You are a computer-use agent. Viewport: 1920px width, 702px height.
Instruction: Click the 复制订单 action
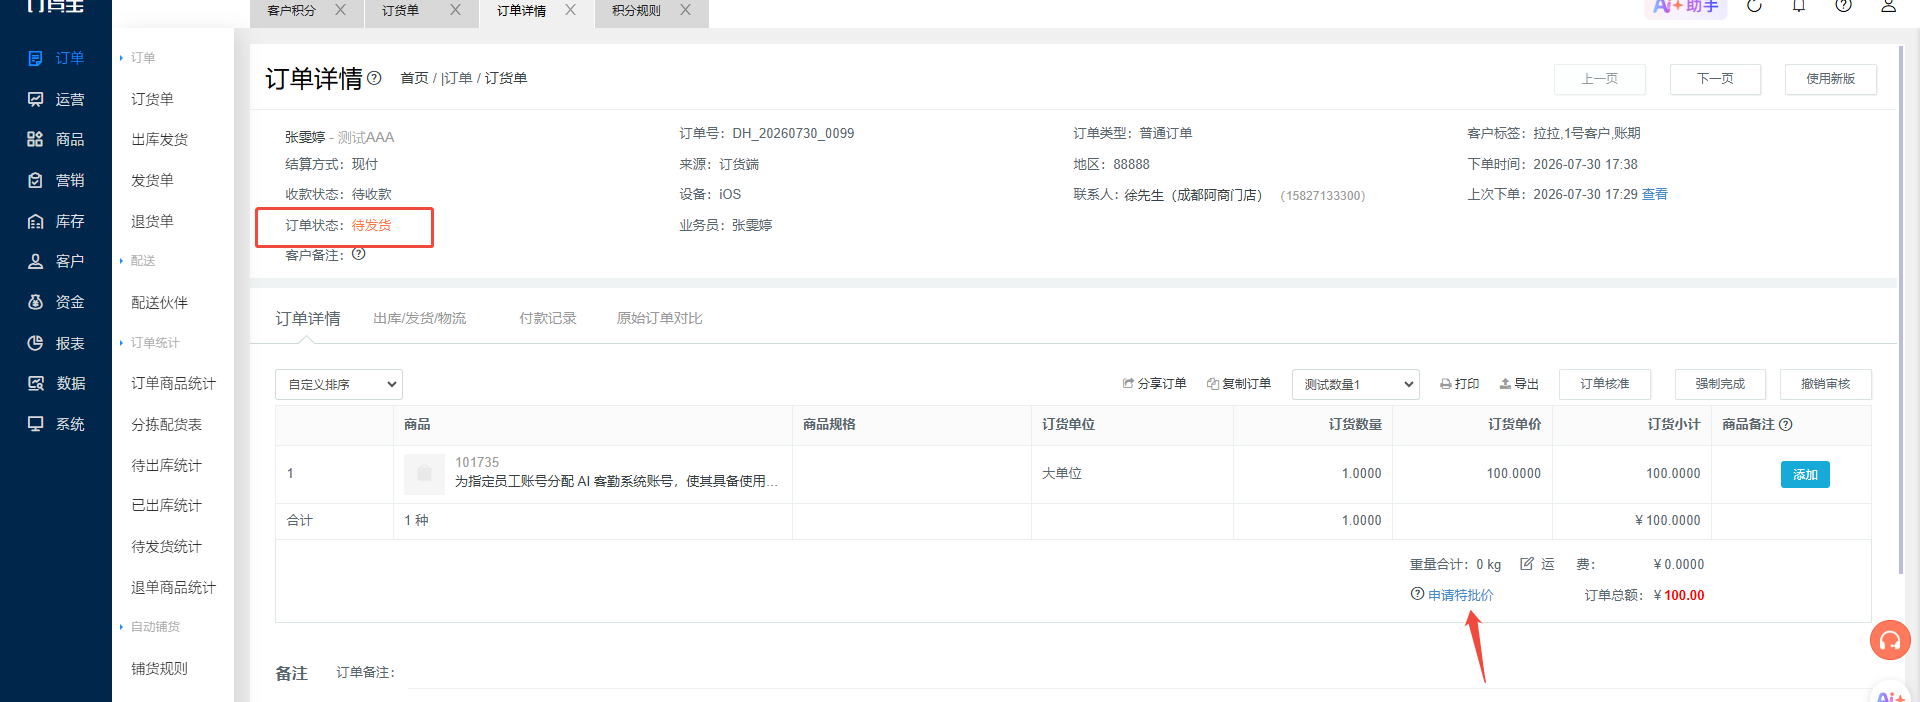coord(1239,384)
